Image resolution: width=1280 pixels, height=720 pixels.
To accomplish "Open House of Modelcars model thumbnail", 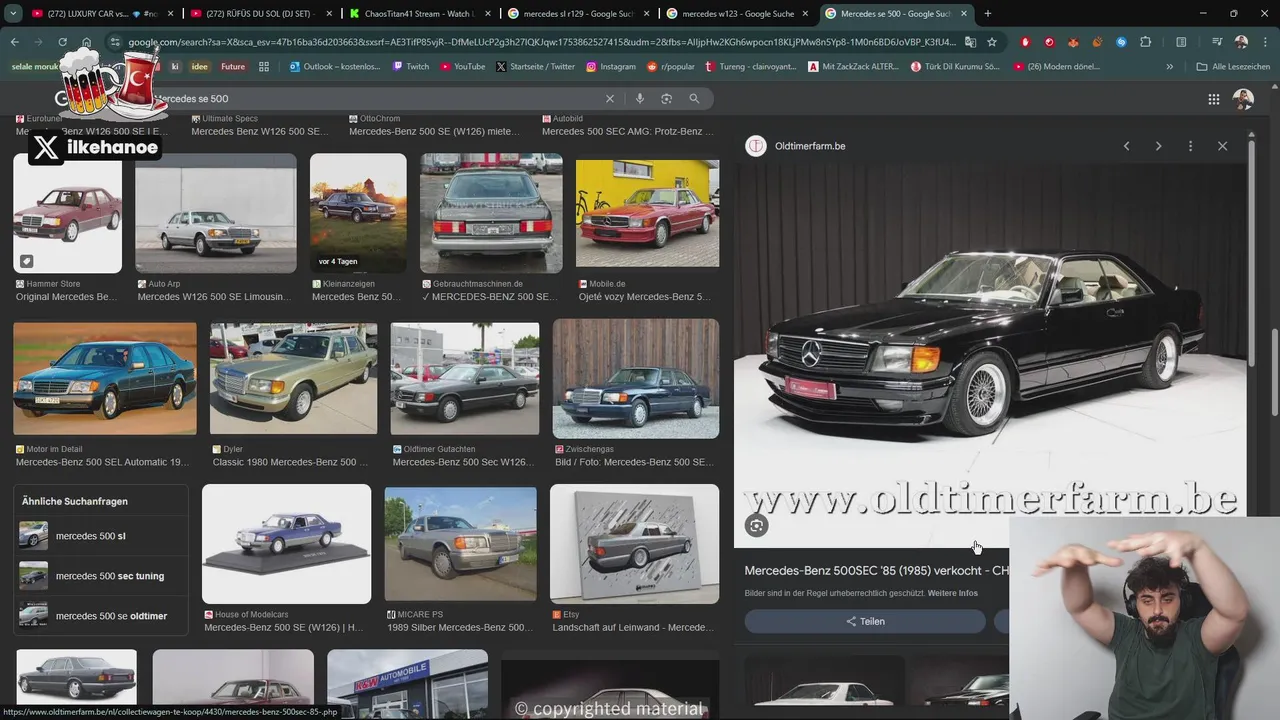I will [286, 544].
